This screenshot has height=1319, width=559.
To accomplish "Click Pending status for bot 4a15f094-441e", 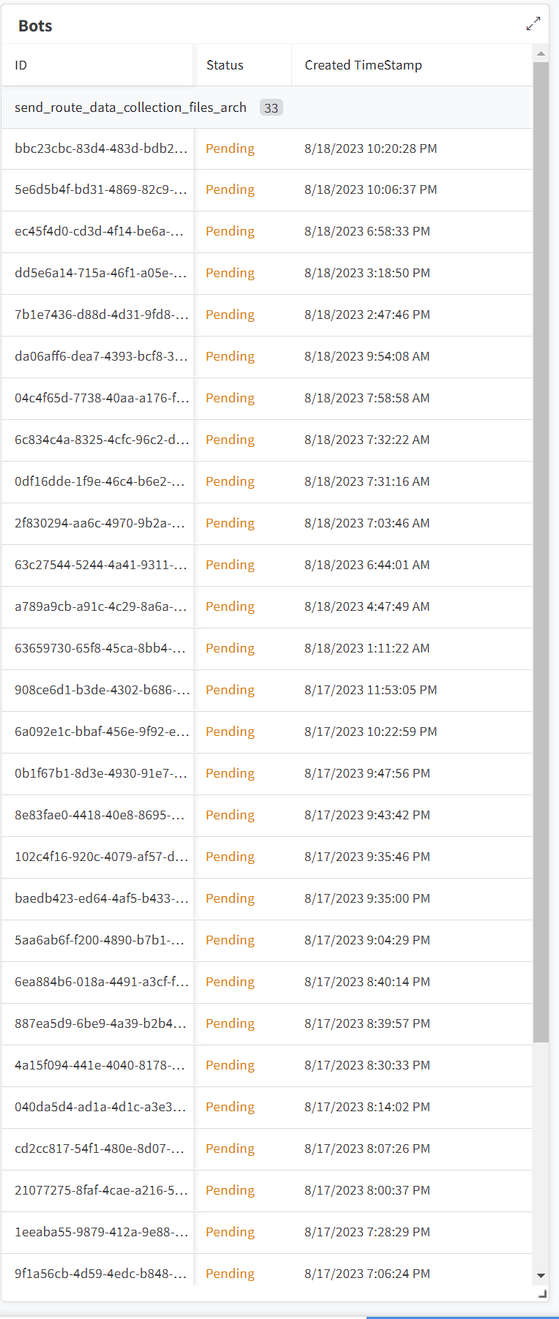I will 230,1066.
